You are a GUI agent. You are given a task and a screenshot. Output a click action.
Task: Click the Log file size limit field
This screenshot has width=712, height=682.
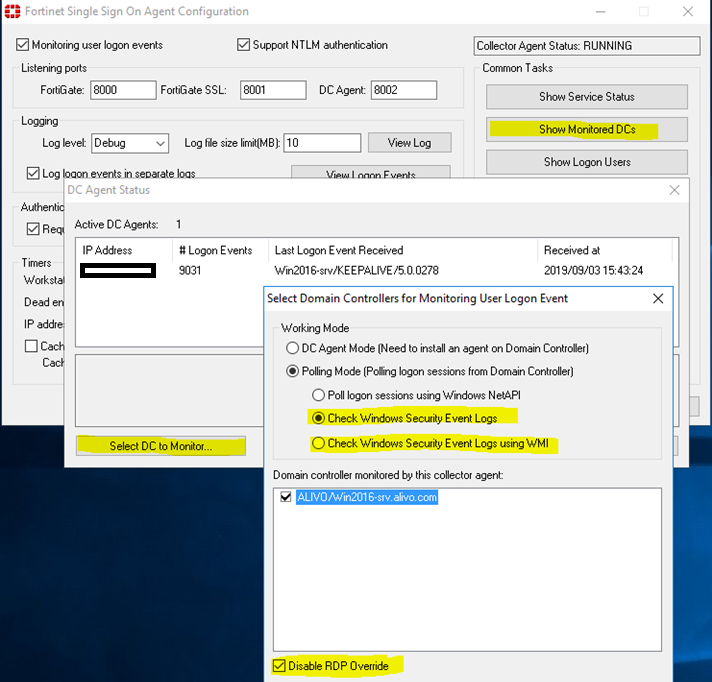click(322, 143)
